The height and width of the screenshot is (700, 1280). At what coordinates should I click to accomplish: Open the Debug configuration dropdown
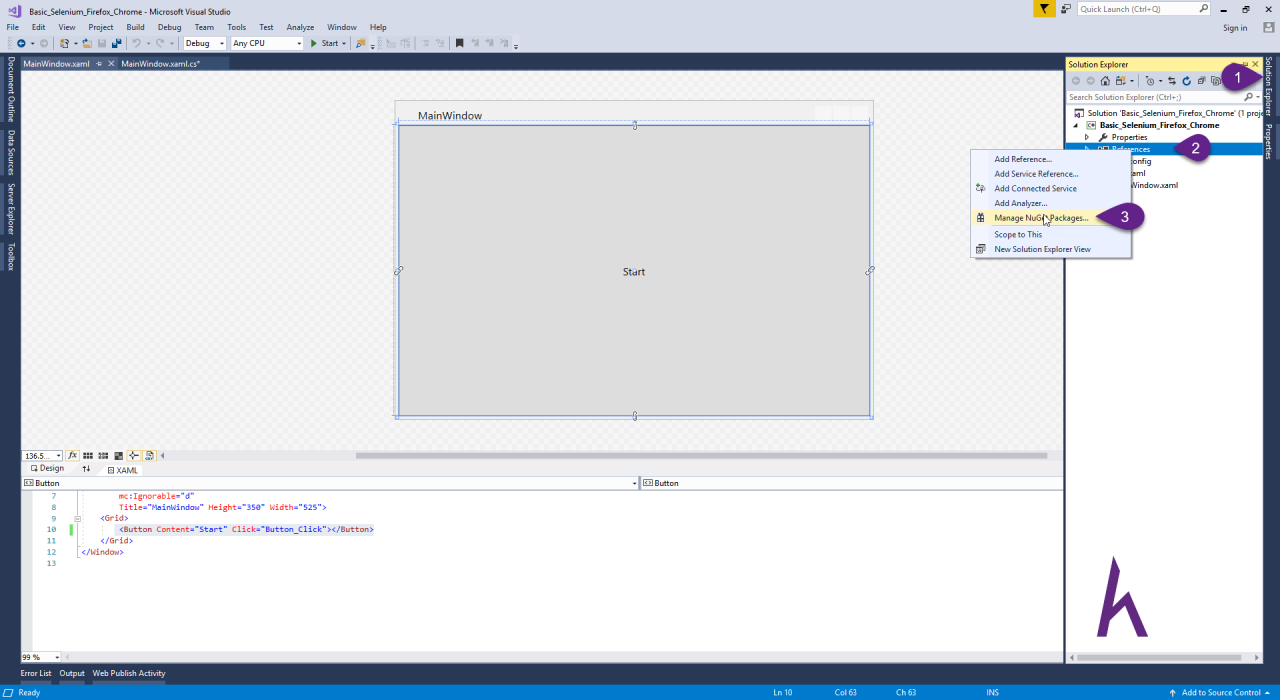[x=205, y=43]
